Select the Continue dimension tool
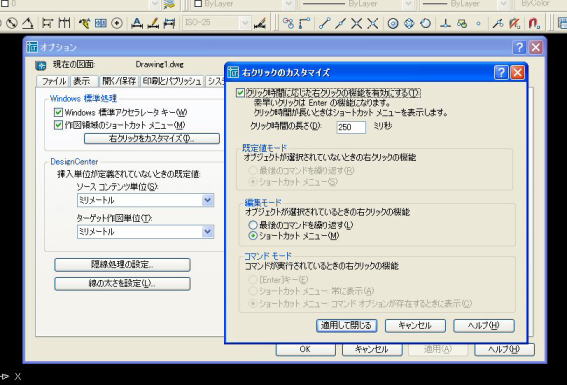The image size is (567, 385). (64, 23)
